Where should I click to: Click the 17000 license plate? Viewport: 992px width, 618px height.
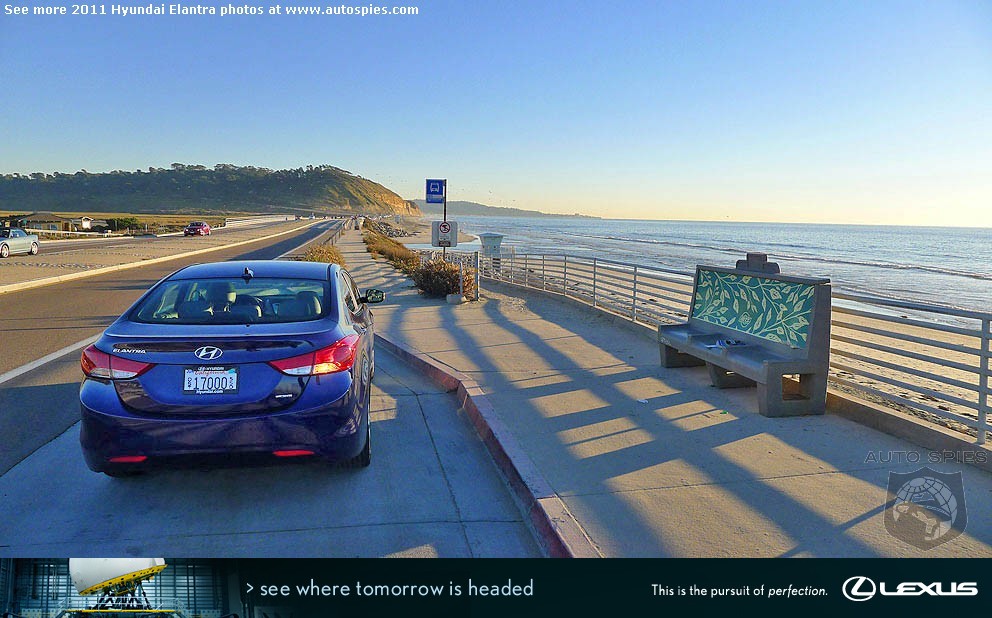tap(211, 380)
